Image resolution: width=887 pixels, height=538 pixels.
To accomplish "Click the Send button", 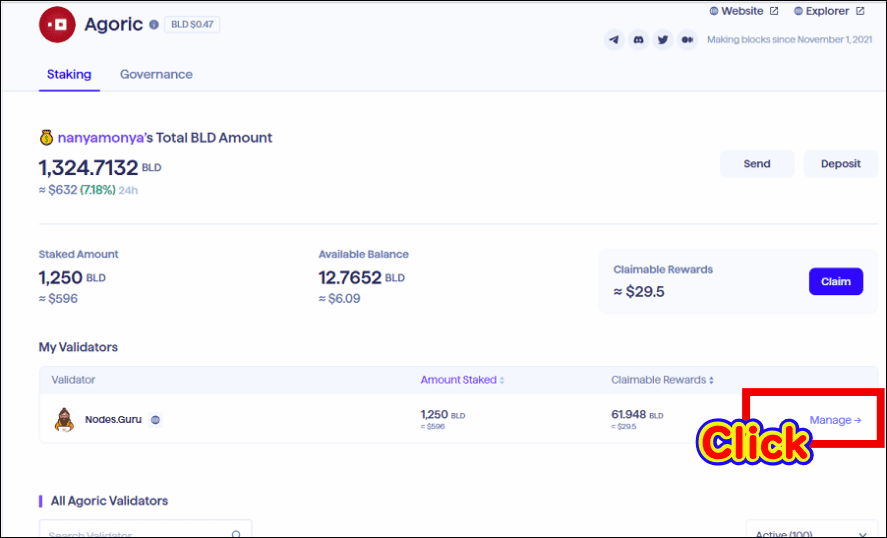I will pyautogui.click(x=757, y=163).
